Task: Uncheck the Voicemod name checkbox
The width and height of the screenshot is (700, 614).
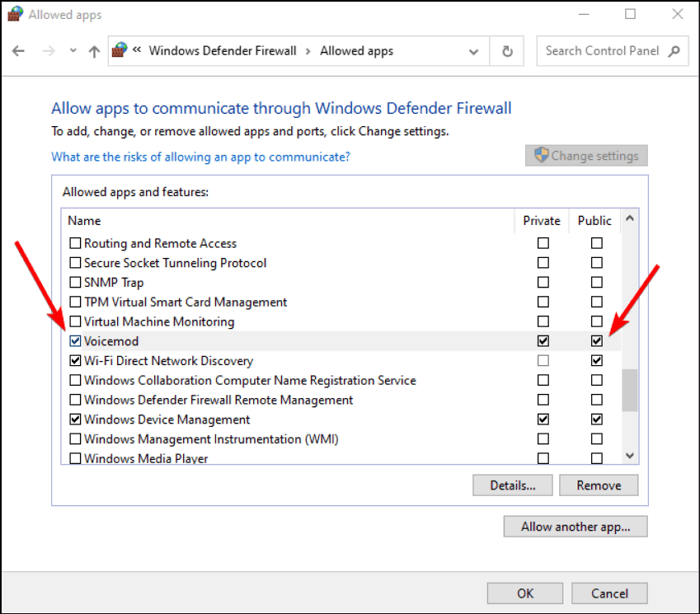Action: [75, 341]
